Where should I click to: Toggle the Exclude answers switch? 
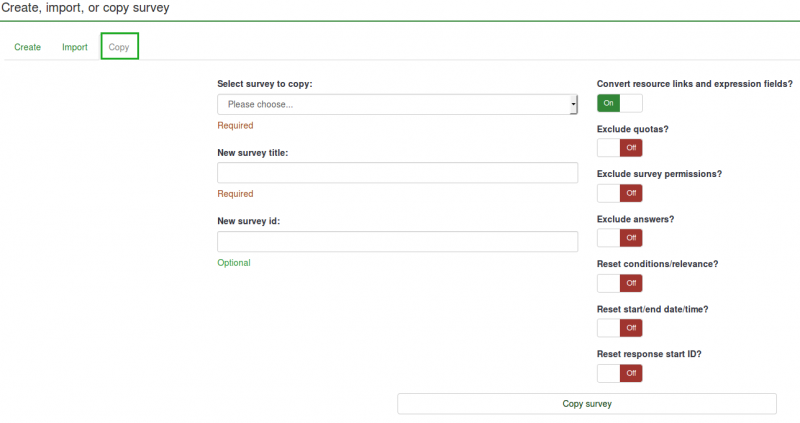[x=619, y=238]
